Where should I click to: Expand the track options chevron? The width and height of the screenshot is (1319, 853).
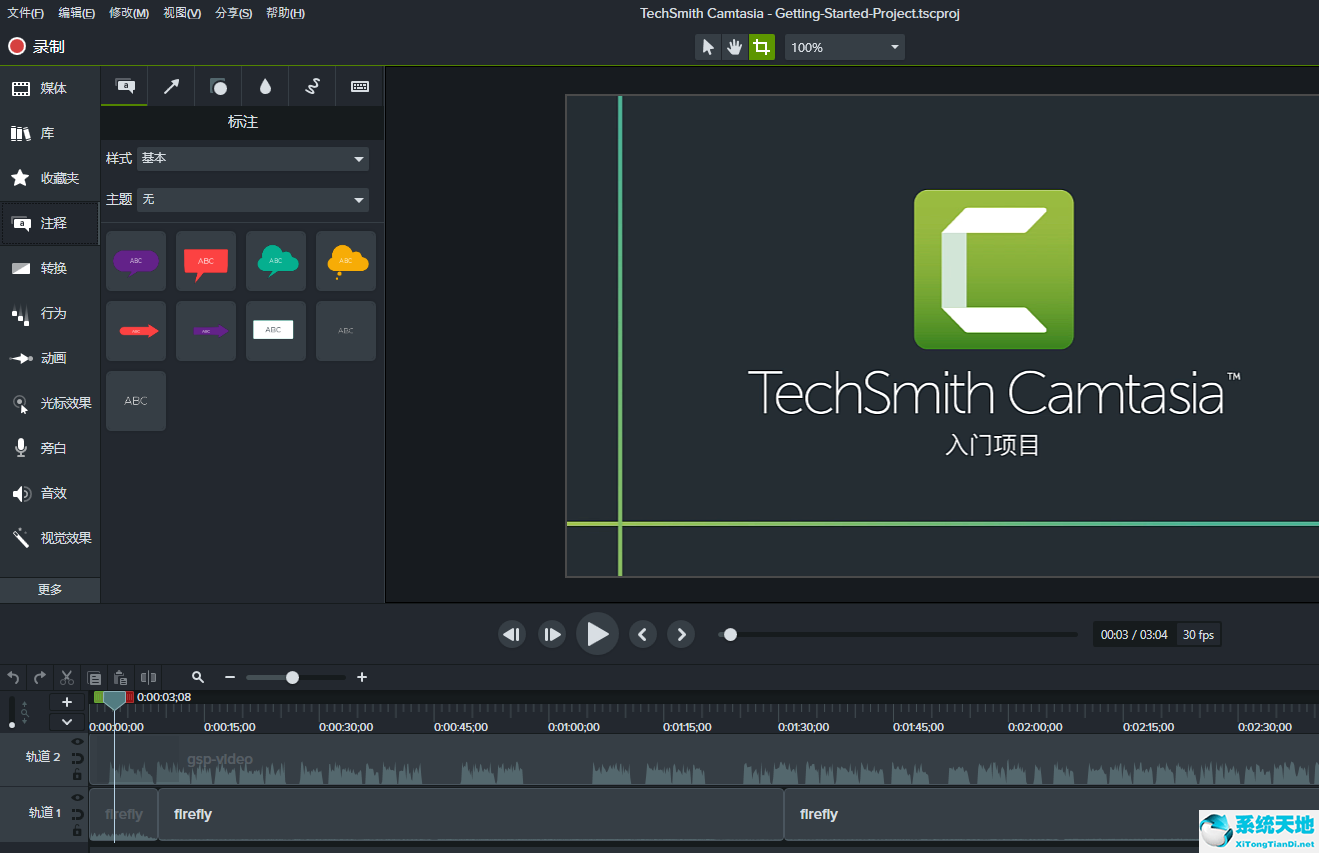coord(67,721)
